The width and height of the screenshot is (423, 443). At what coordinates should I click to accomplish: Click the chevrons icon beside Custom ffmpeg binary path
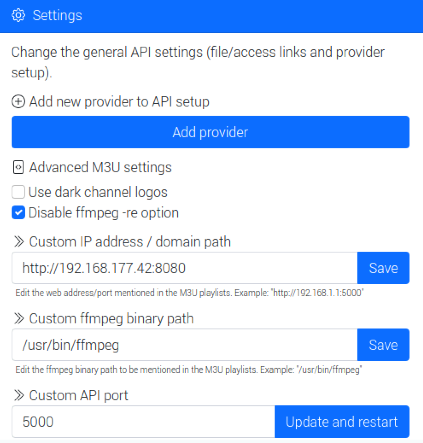(x=19, y=319)
